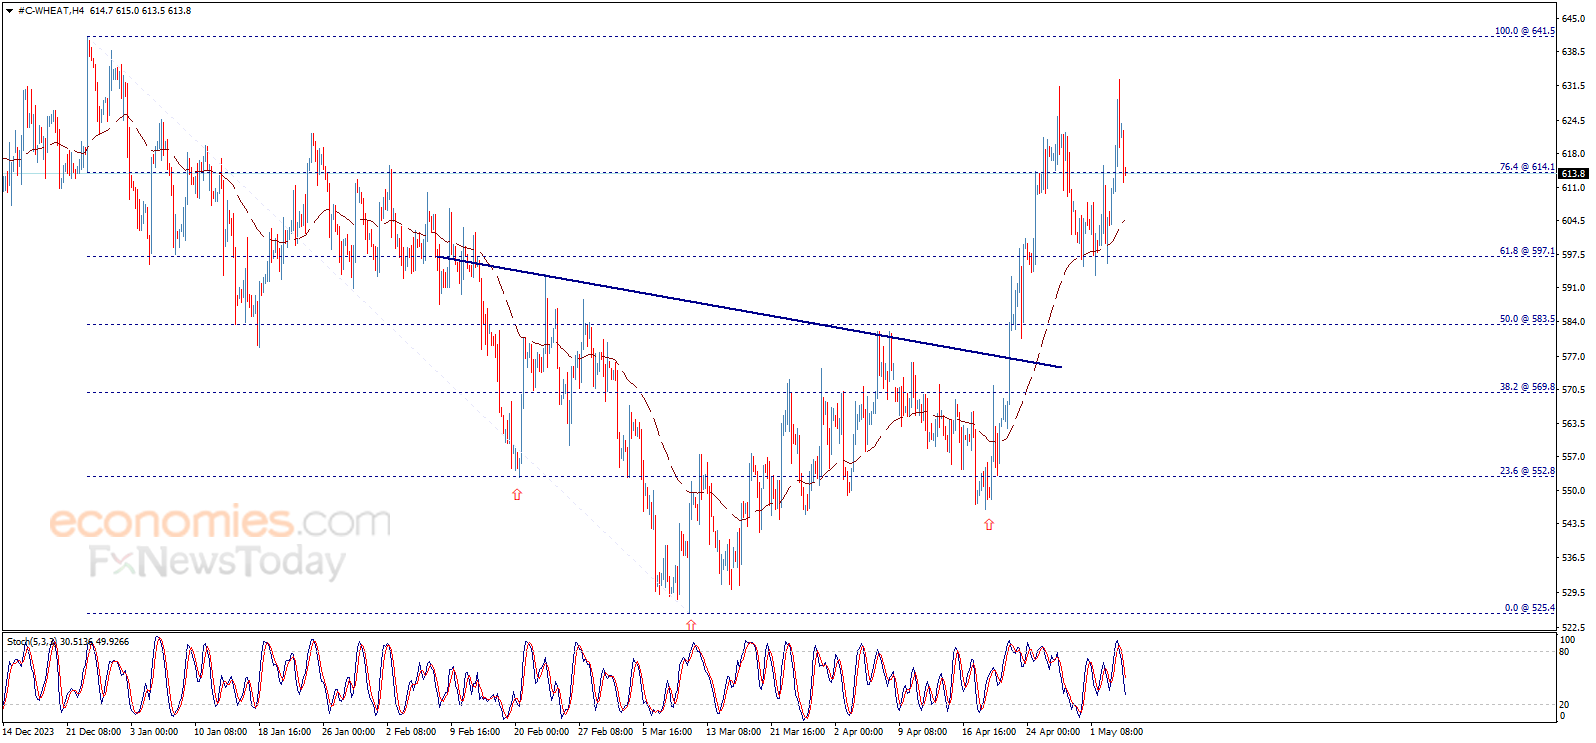
Task: Click the 536.5 price axis label
Action: [1574, 558]
